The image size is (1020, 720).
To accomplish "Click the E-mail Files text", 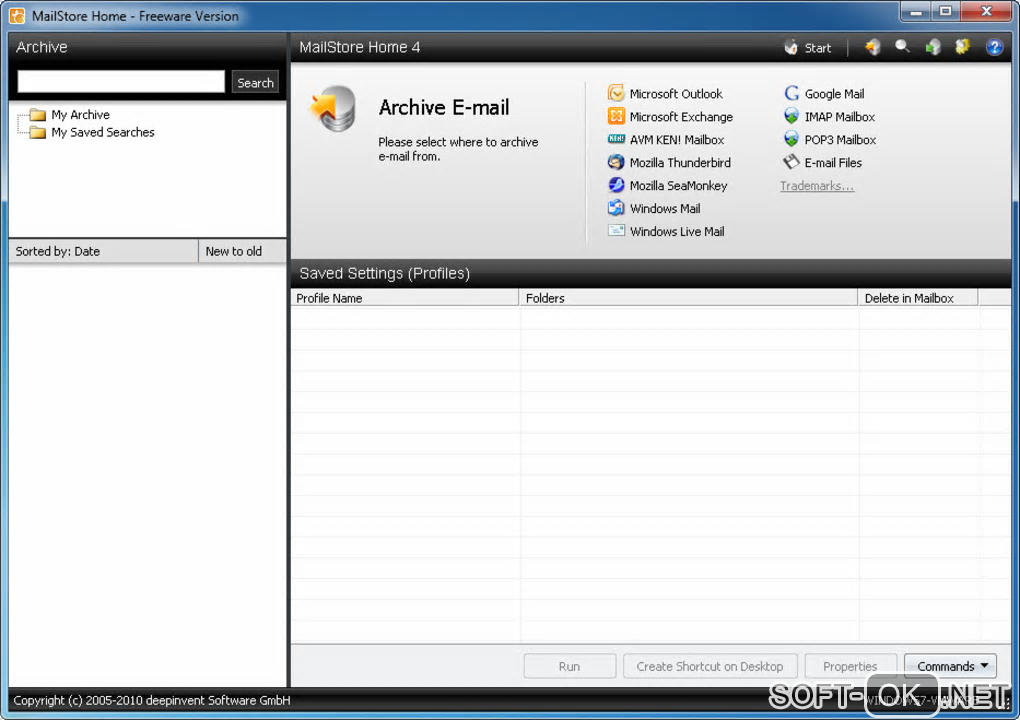I will pos(833,163).
